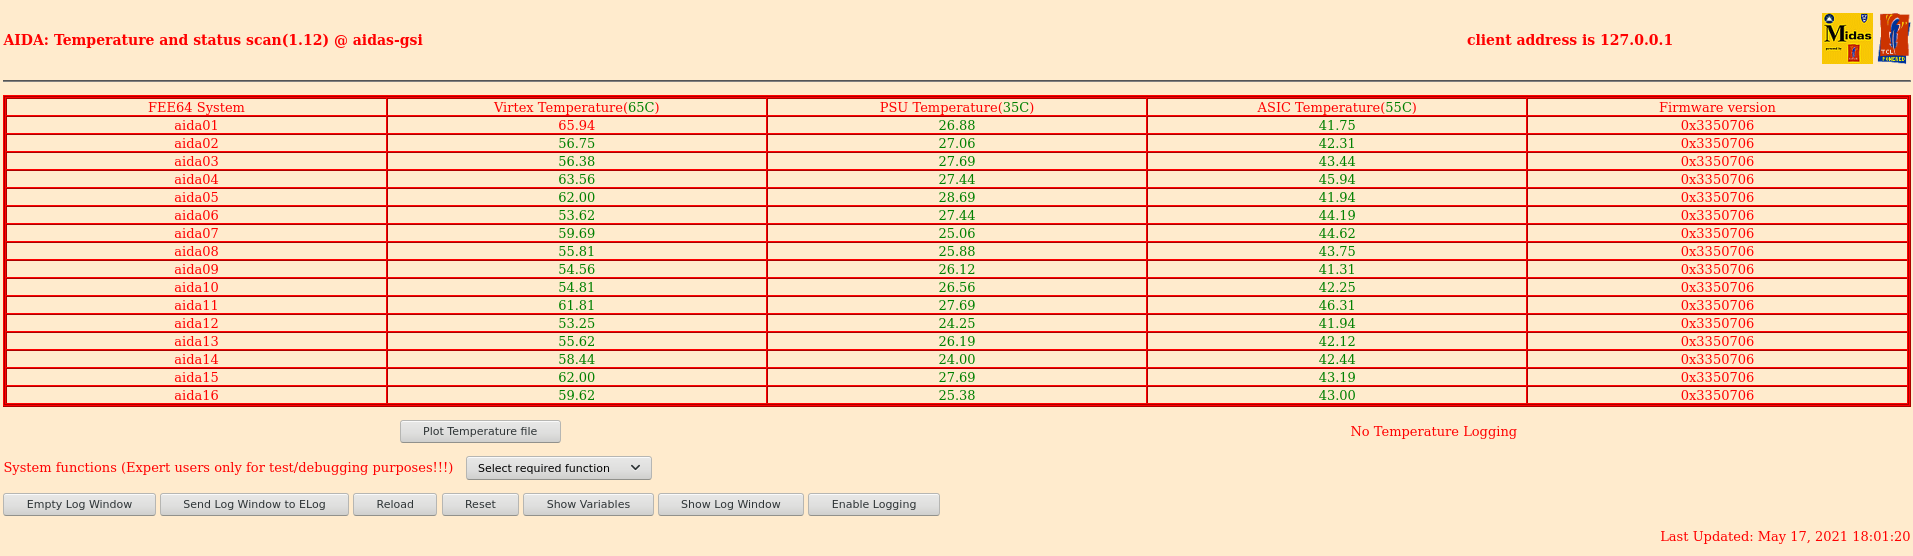Click the Empty Log Window button
Image resolution: width=1913 pixels, height=556 pixels.
[79, 504]
